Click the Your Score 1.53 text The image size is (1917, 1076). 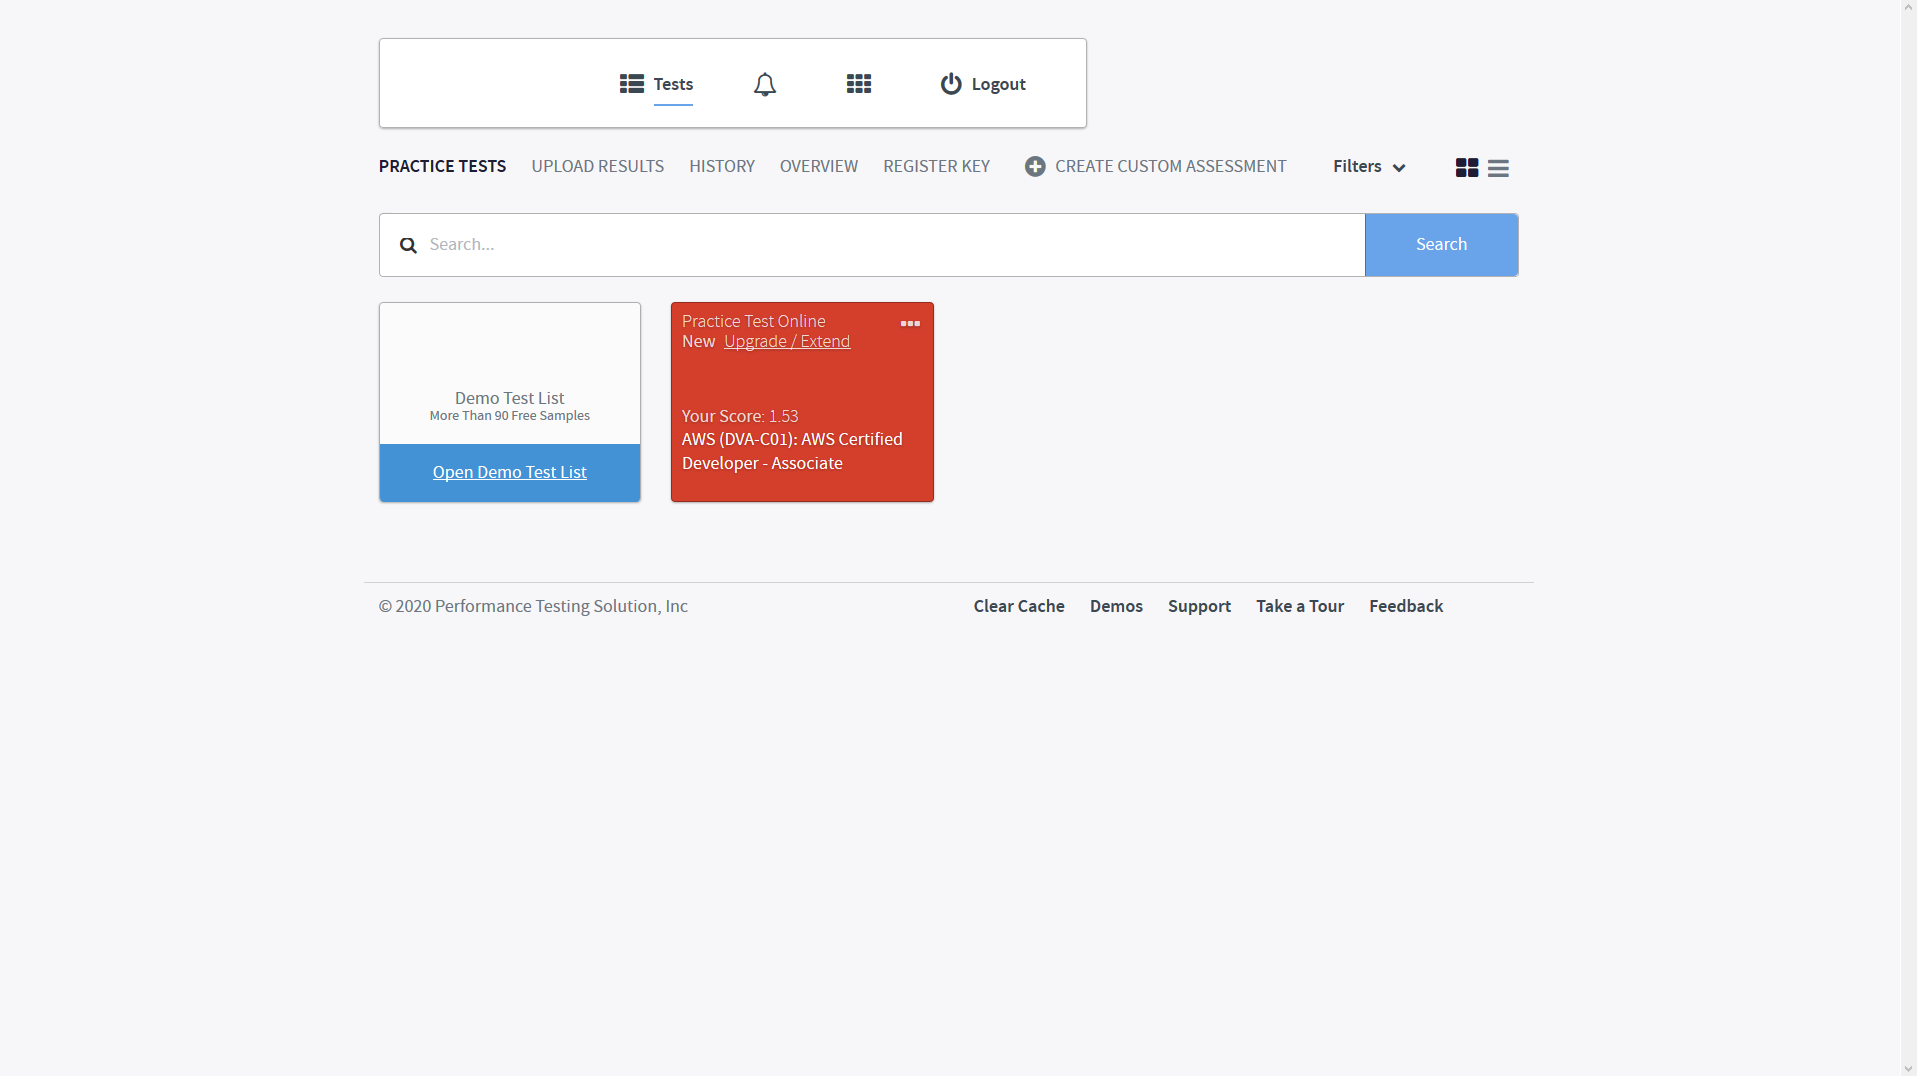pyautogui.click(x=740, y=416)
